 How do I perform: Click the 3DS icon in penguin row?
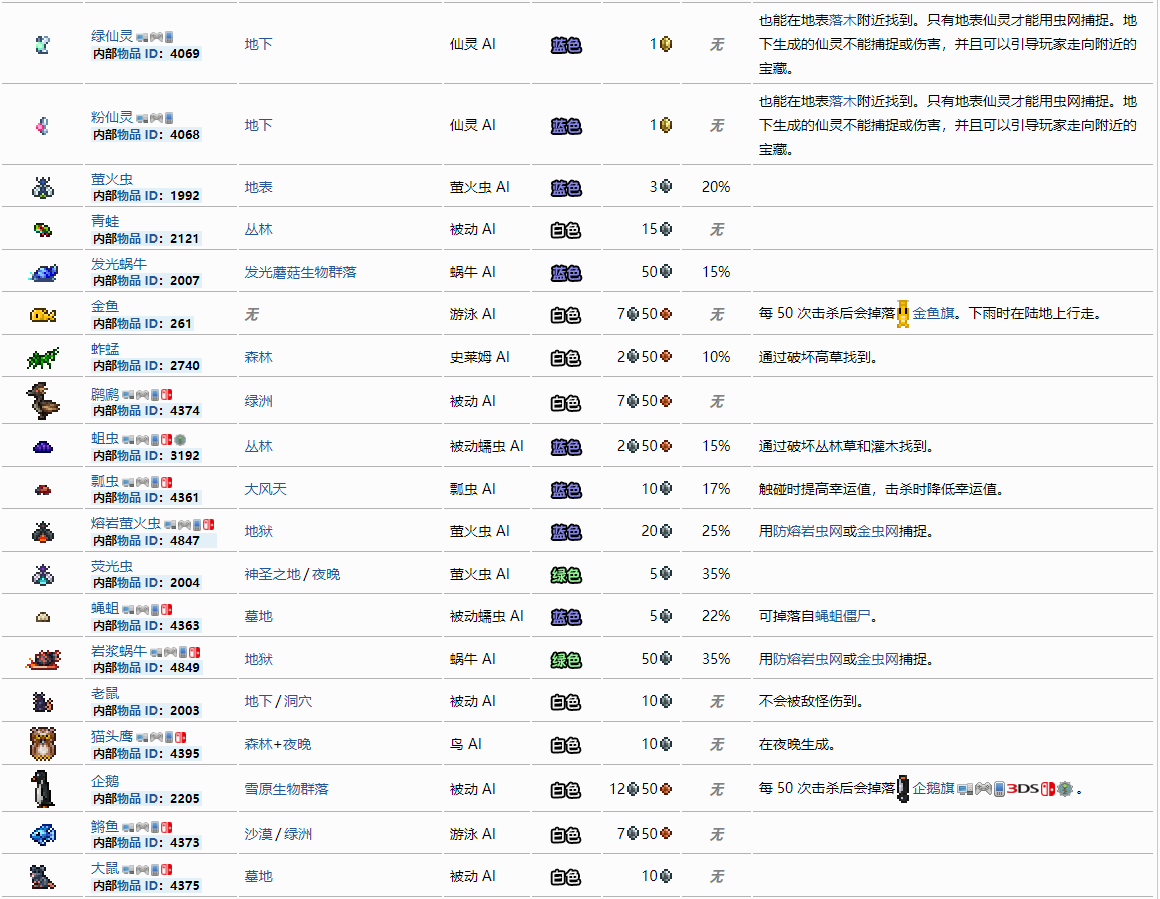point(1023,789)
